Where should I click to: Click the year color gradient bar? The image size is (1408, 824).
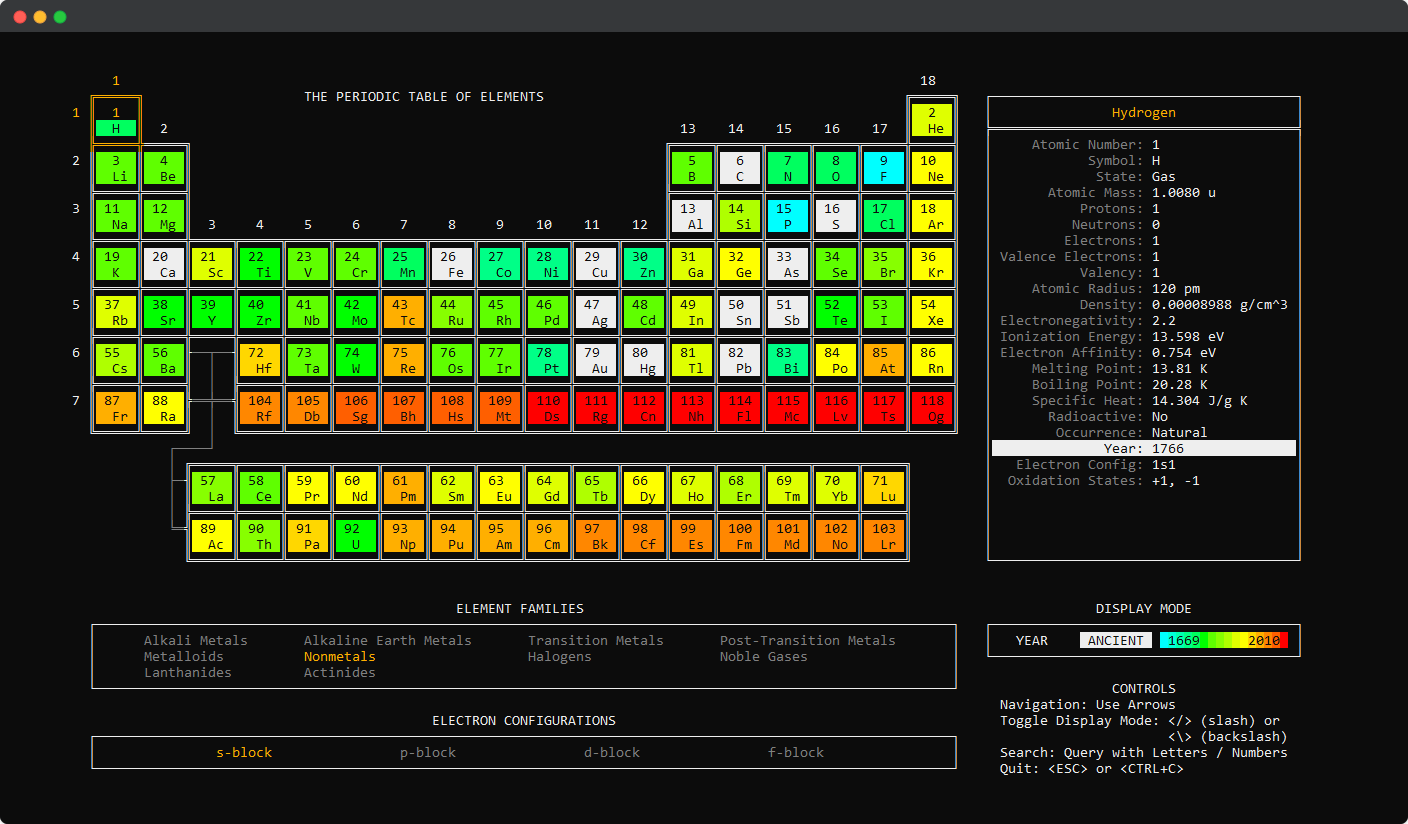pyautogui.click(x=1224, y=640)
